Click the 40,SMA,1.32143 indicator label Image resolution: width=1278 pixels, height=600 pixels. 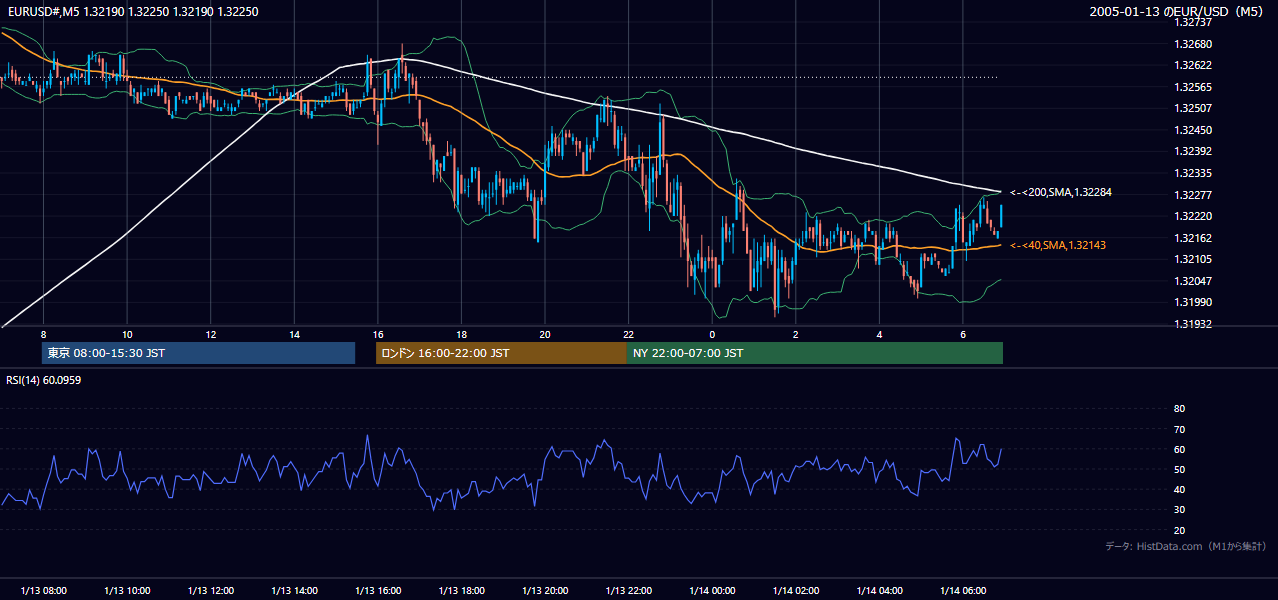pyautogui.click(x=1058, y=245)
